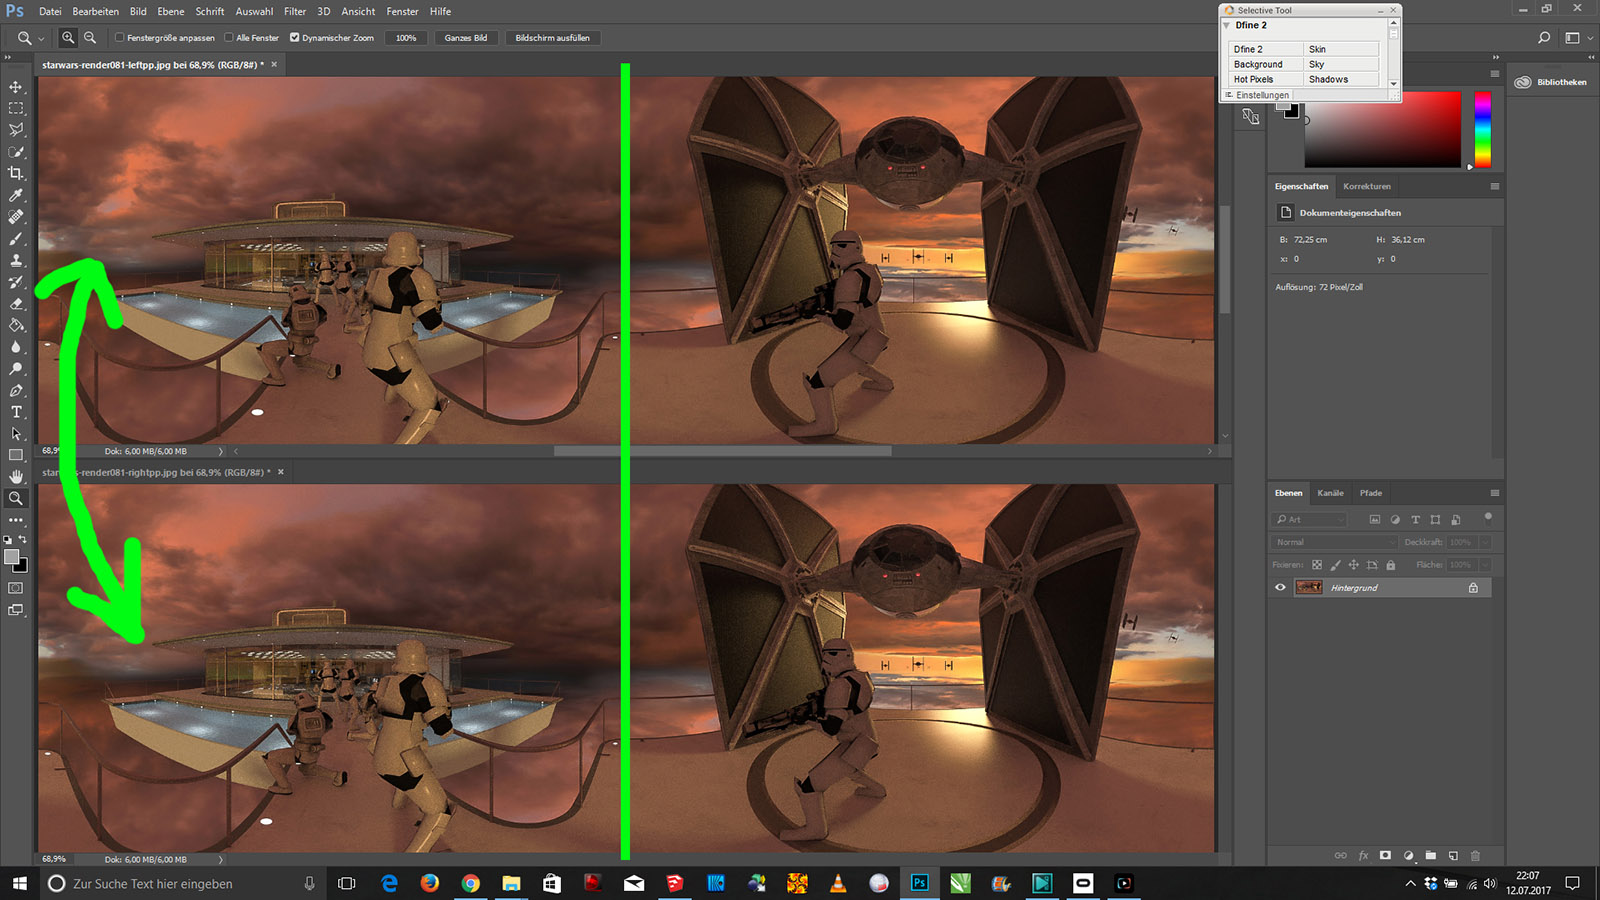Select the Brush tool
Image resolution: width=1600 pixels, height=900 pixels.
[x=16, y=239]
